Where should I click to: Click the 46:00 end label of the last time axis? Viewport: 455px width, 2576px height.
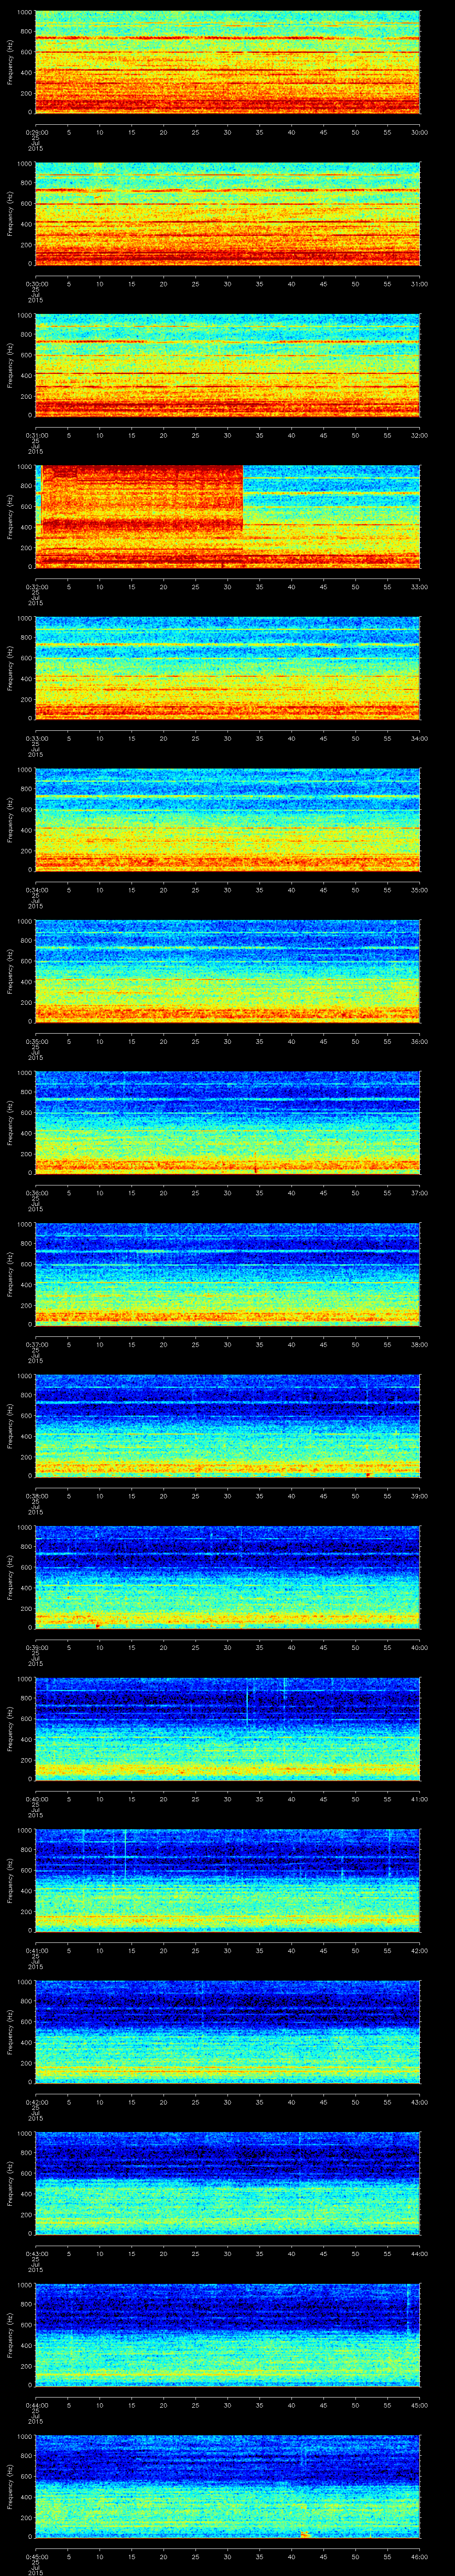(419, 2556)
